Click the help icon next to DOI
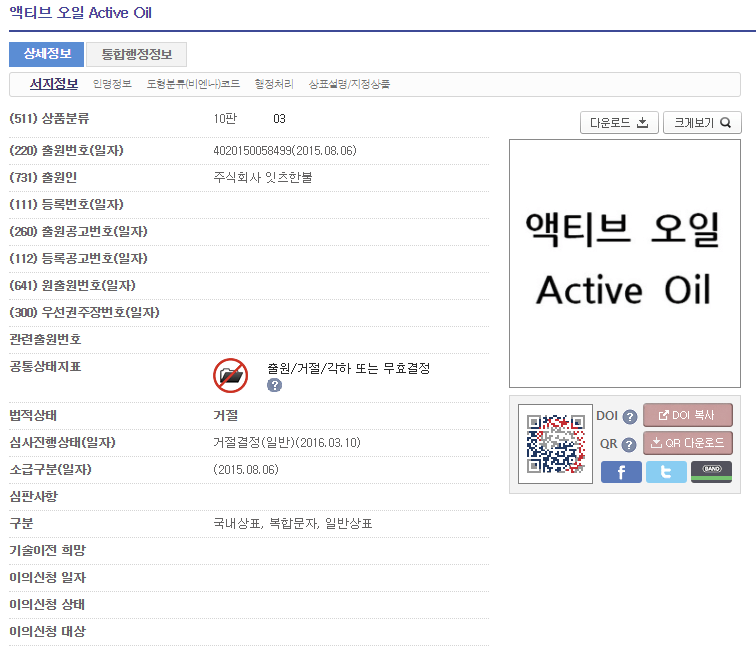756x657 pixels. tap(630, 417)
